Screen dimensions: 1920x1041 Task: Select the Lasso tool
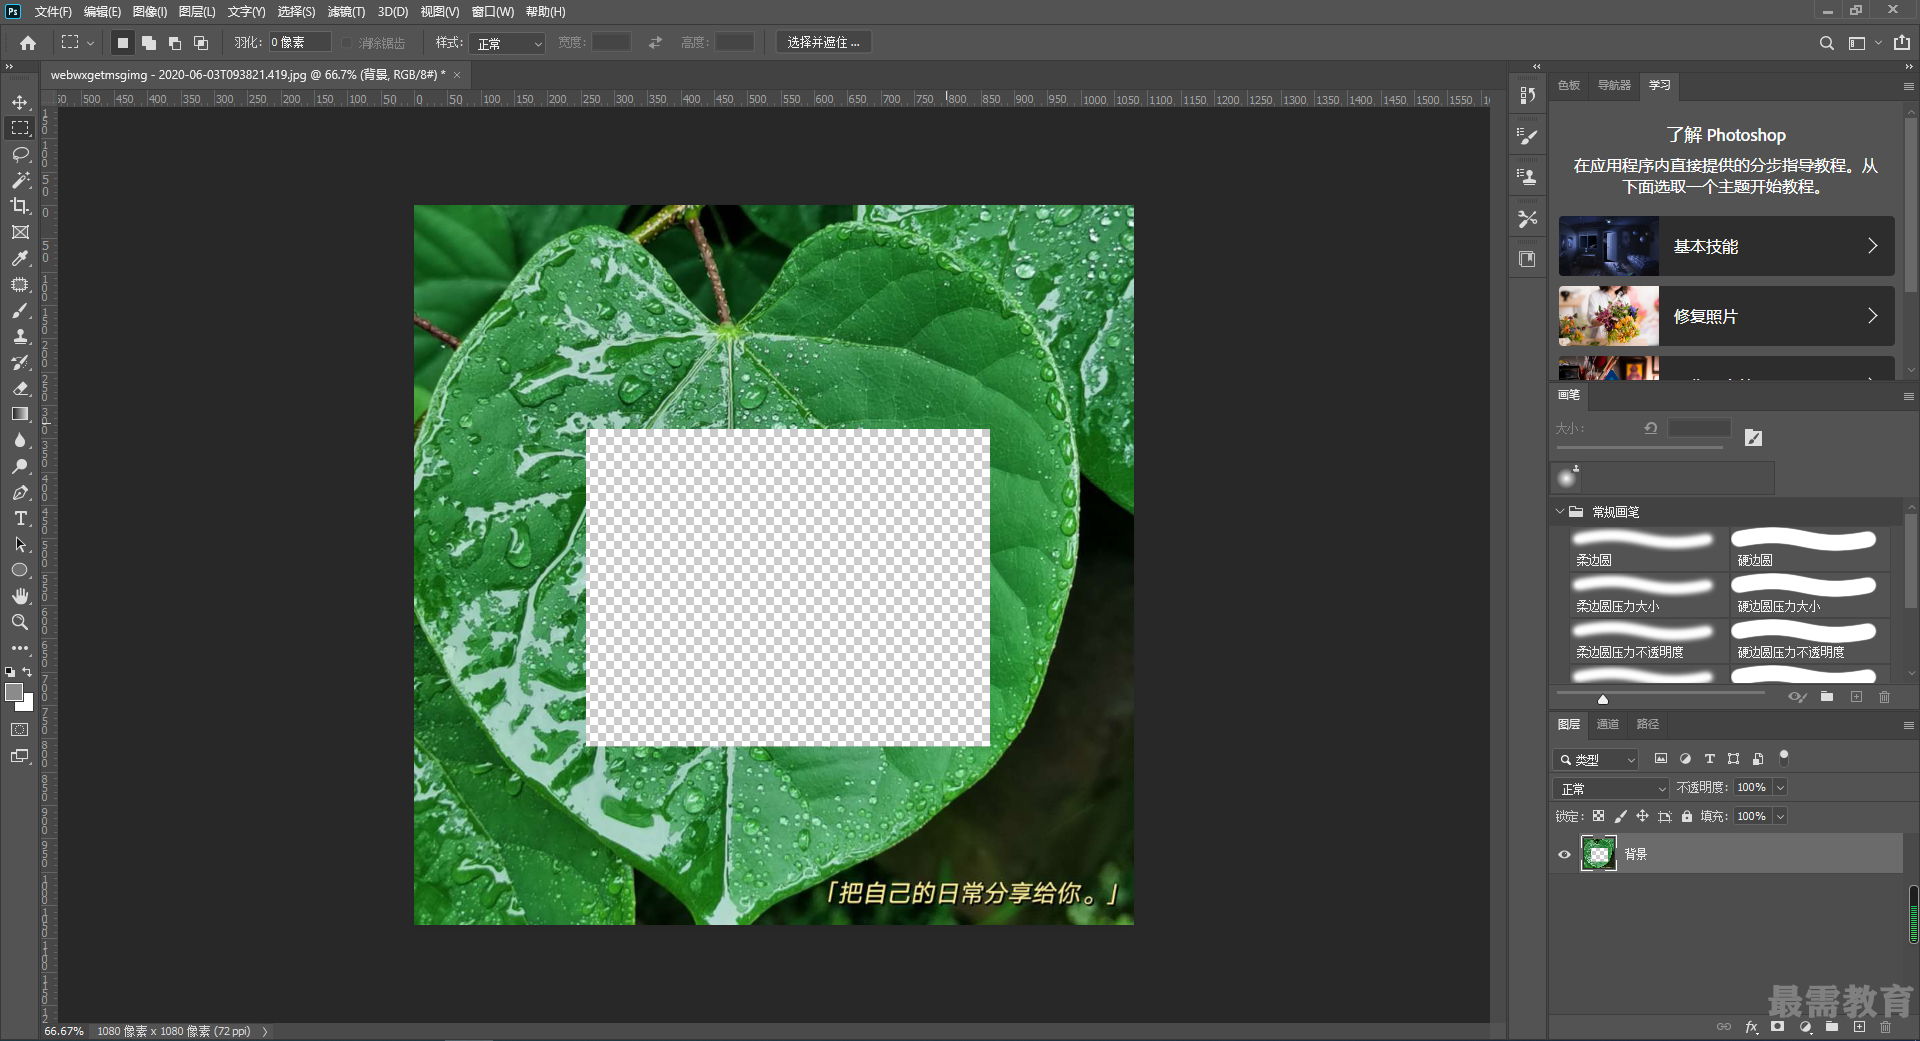coord(20,154)
